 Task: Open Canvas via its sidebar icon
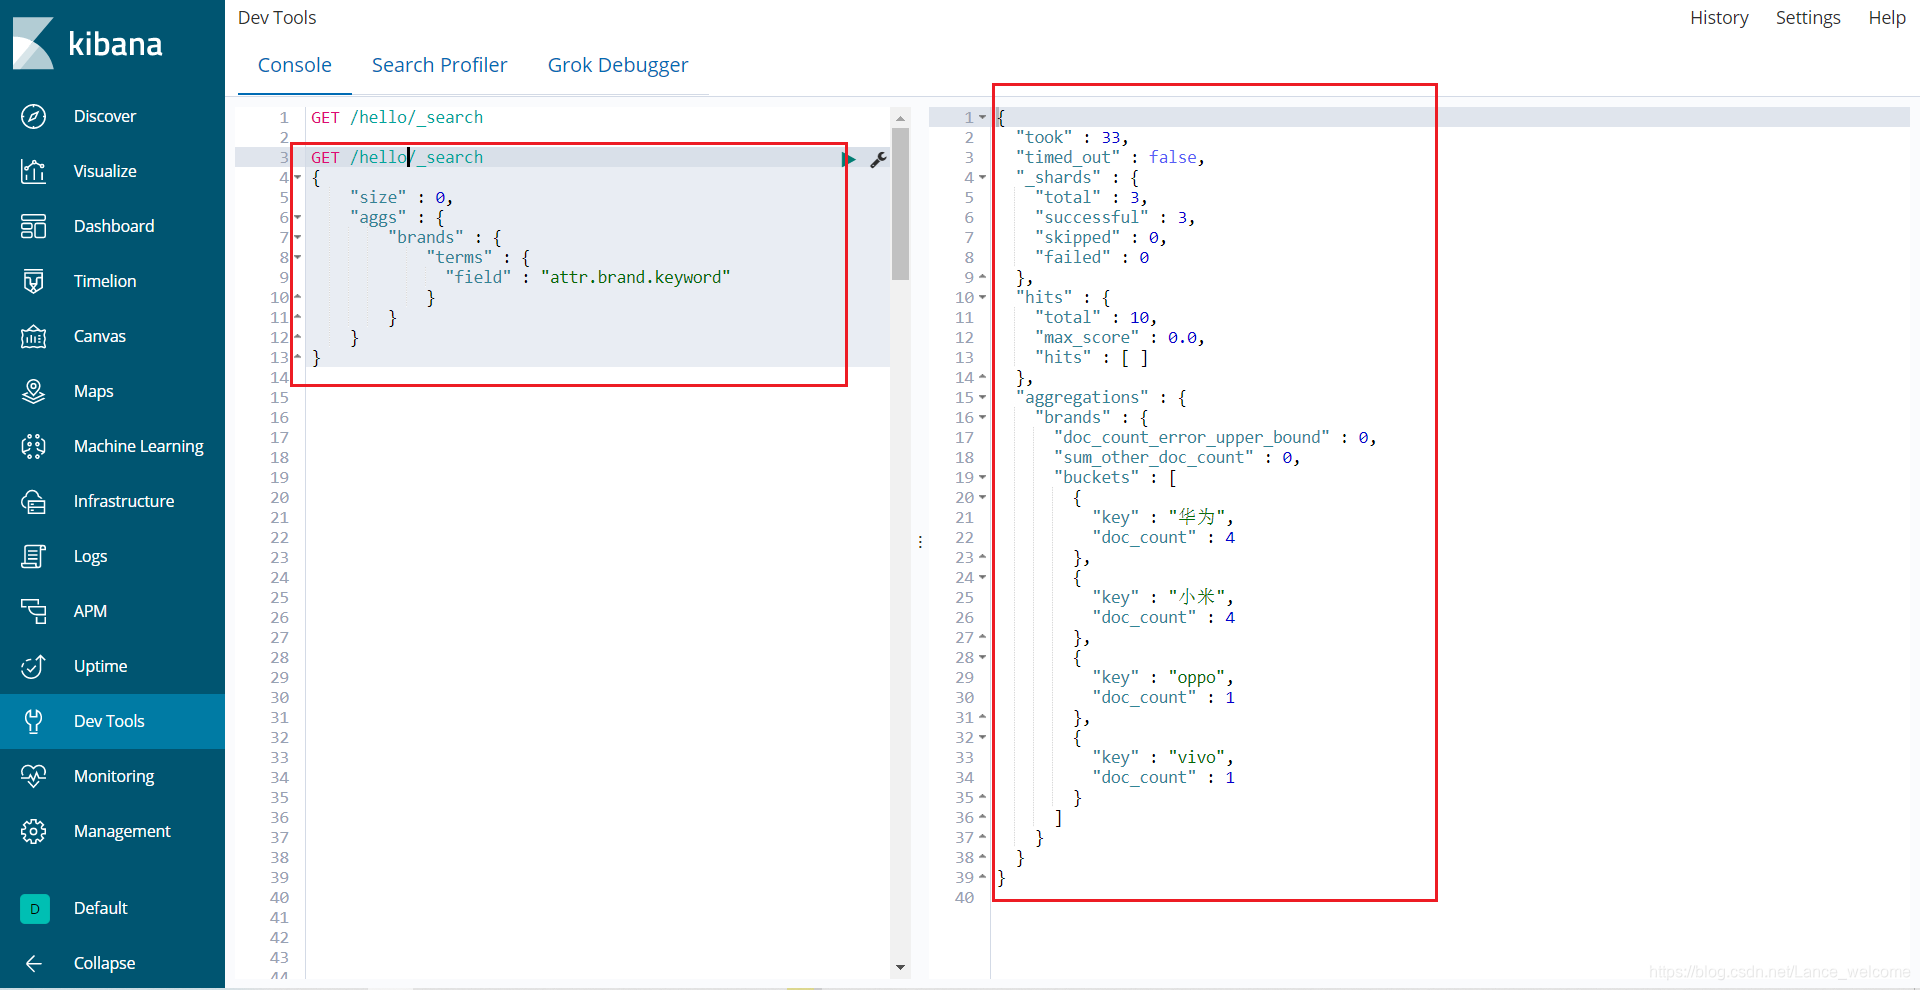pyautogui.click(x=33, y=336)
